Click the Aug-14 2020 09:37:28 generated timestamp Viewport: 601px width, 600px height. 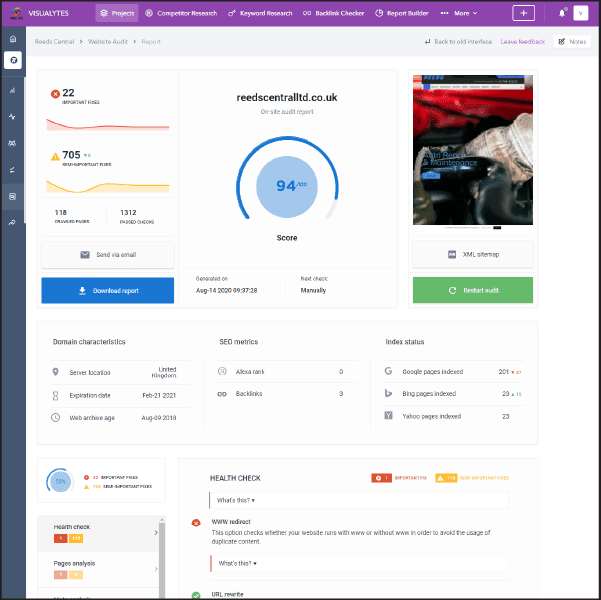[x=227, y=290]
